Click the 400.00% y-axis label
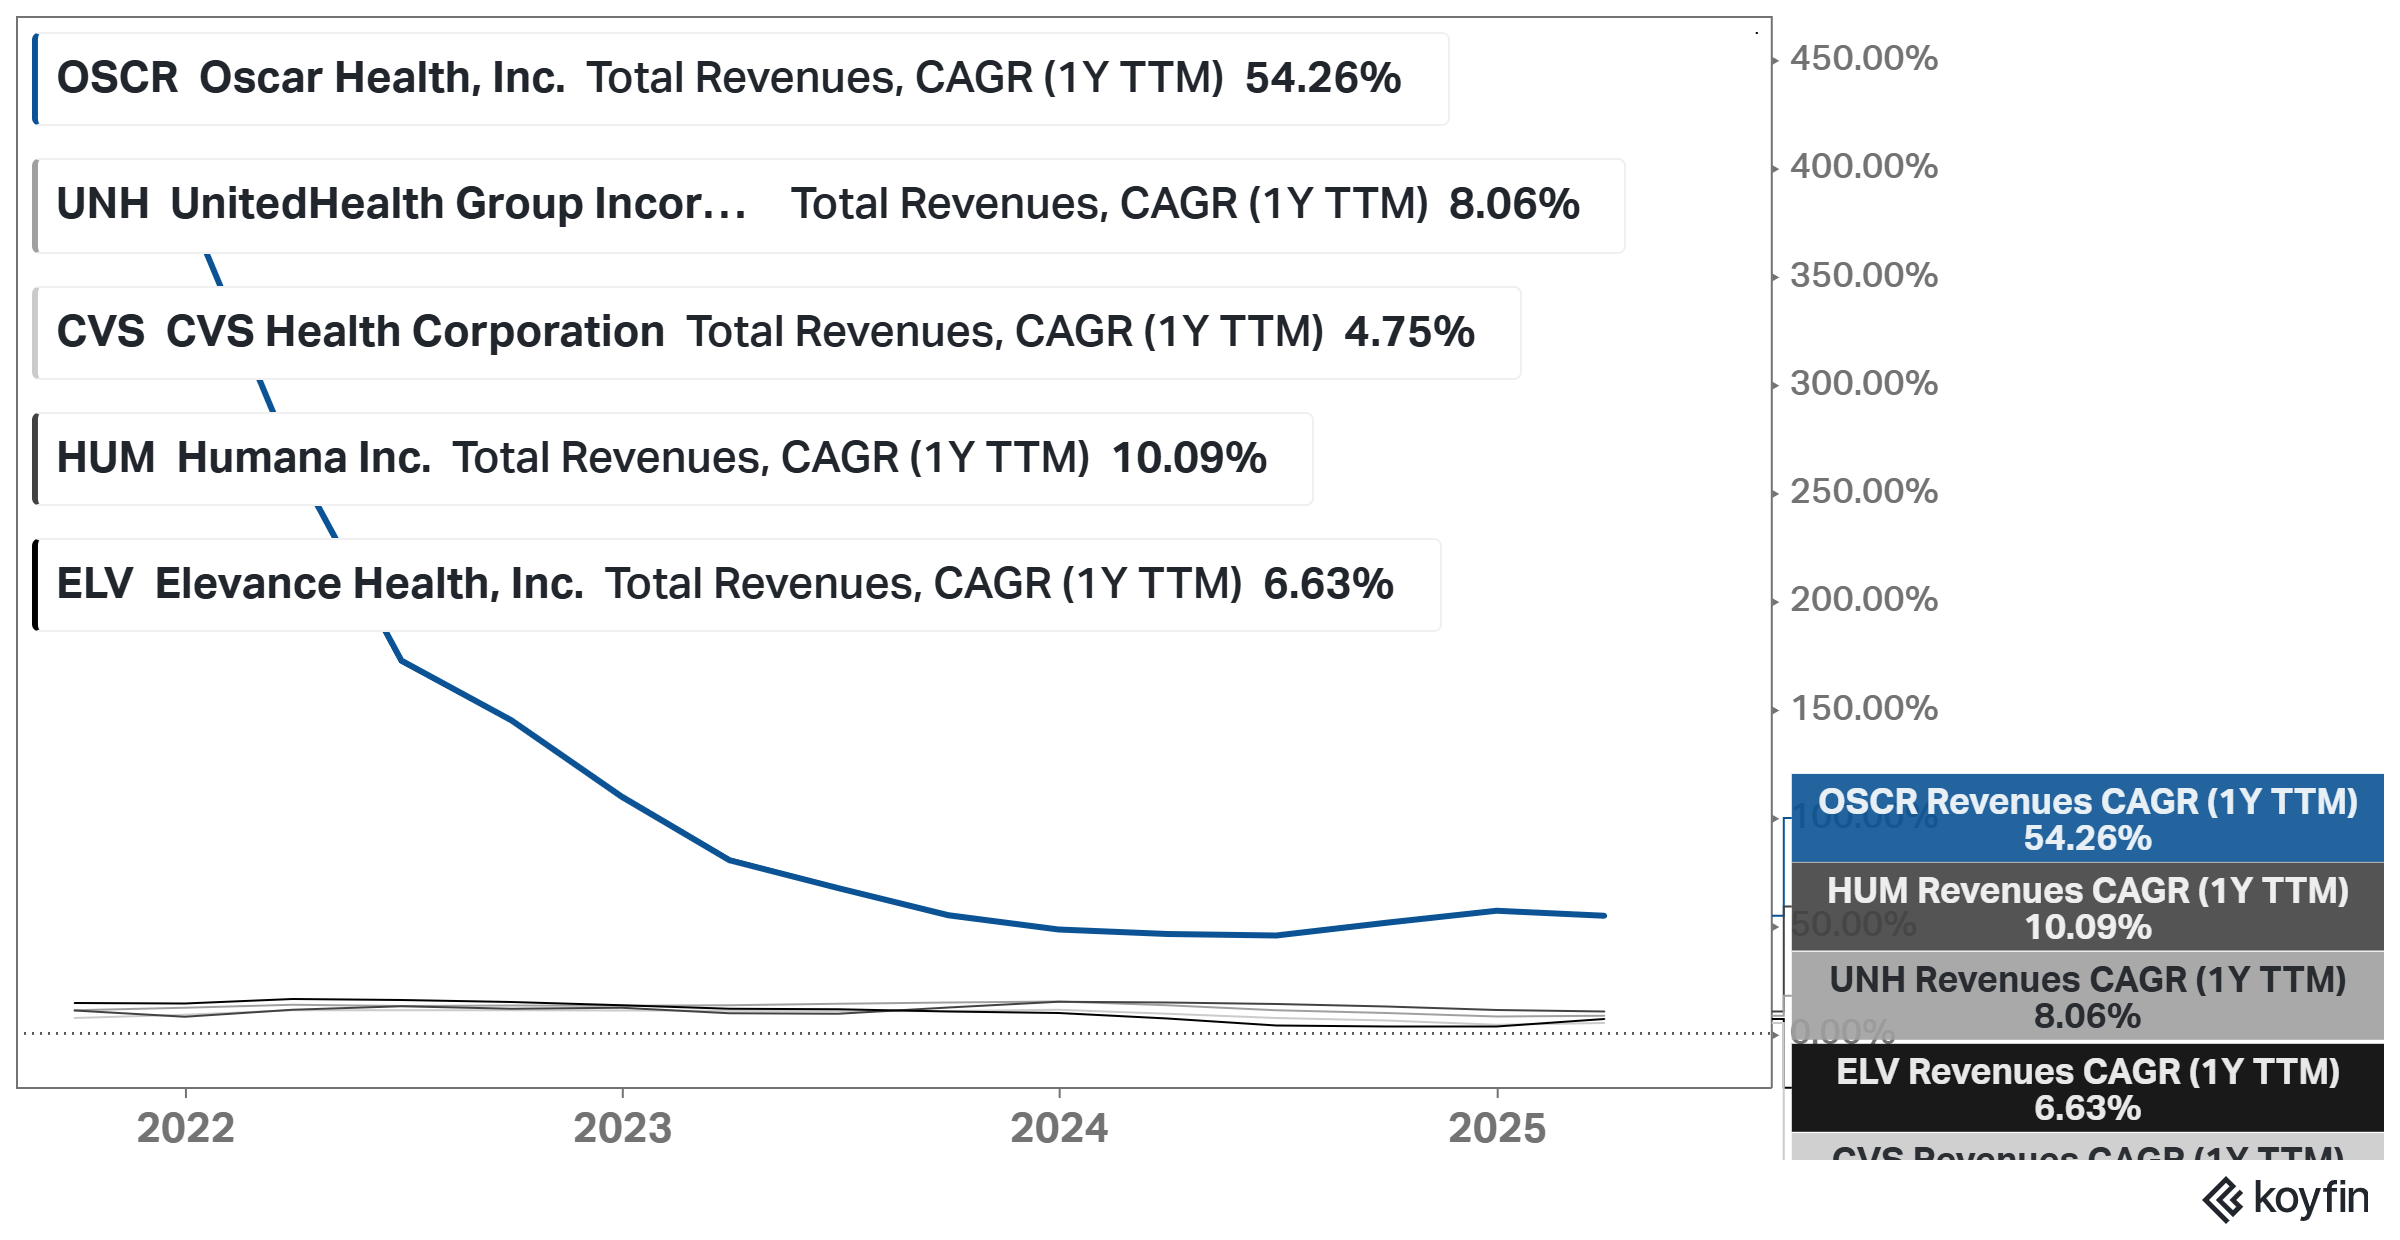Viewport: 2400px width, 1240px height. click(x=1864, y=166)
